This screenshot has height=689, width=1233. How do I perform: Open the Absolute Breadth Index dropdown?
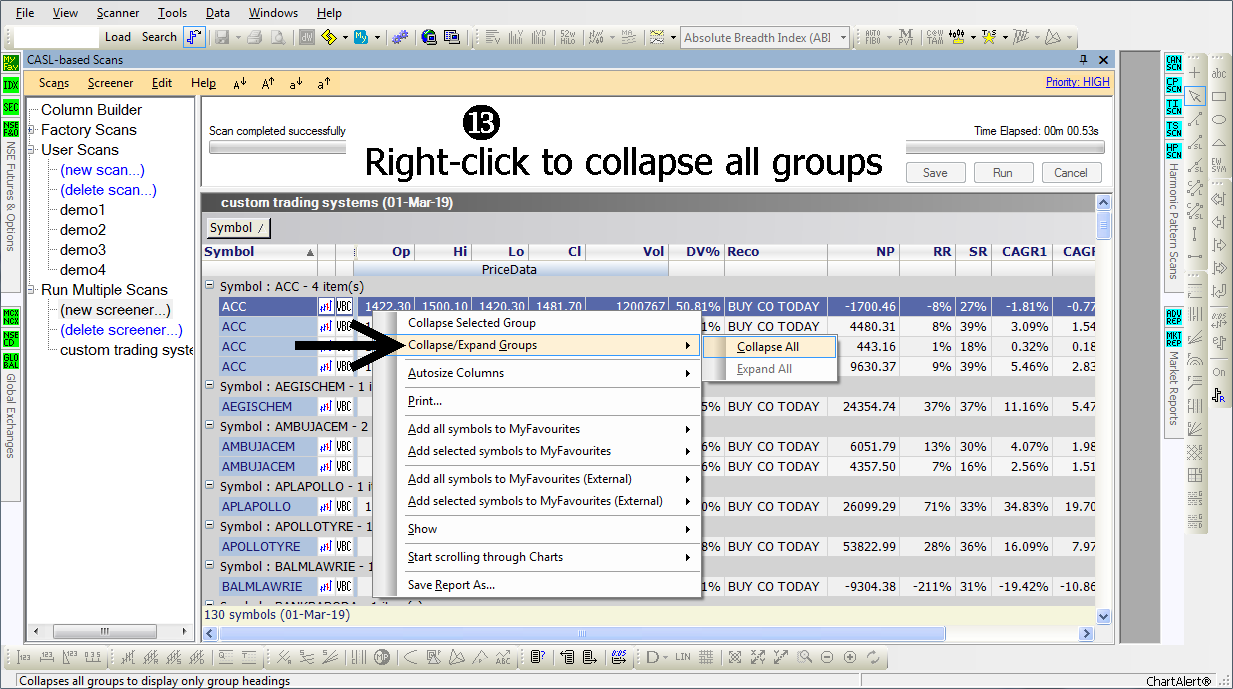[843, 38]
